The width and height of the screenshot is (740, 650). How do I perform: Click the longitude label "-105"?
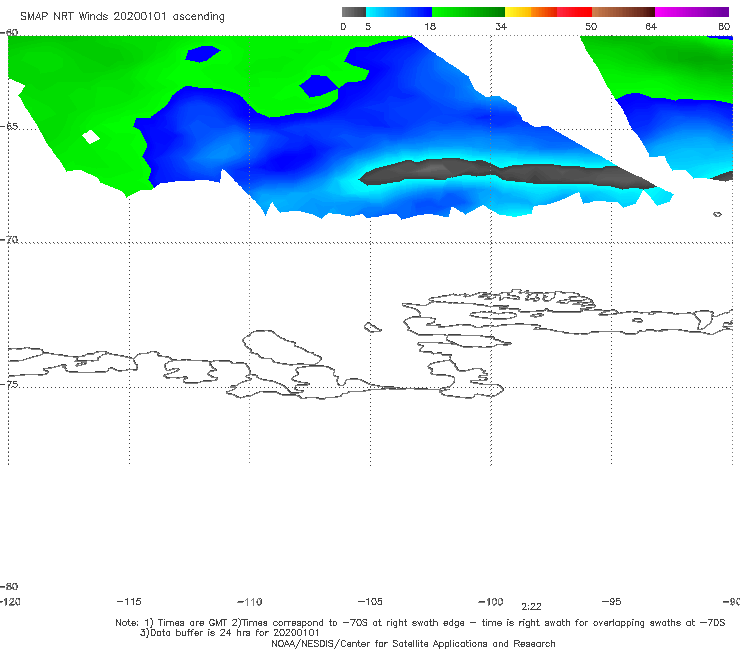pyautogui.click(x=370, y=602)
